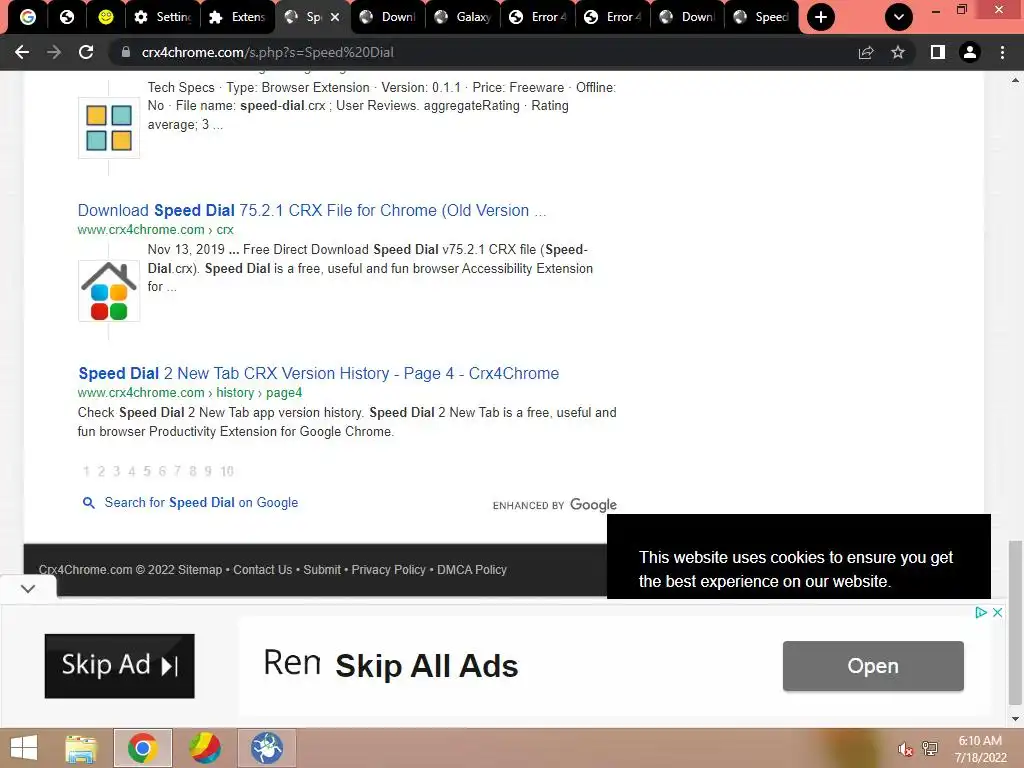Open Download Speed Dial 75.2.1 CRX link
The width and height of the screenshot is (1024, 768).
click(x=312, y=210)
